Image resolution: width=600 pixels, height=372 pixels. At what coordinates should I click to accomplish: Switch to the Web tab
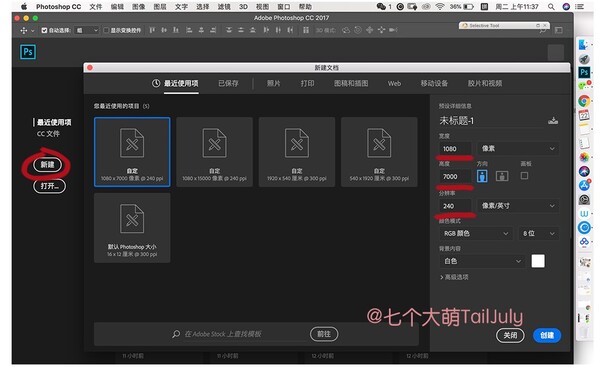tap(394, 83)
